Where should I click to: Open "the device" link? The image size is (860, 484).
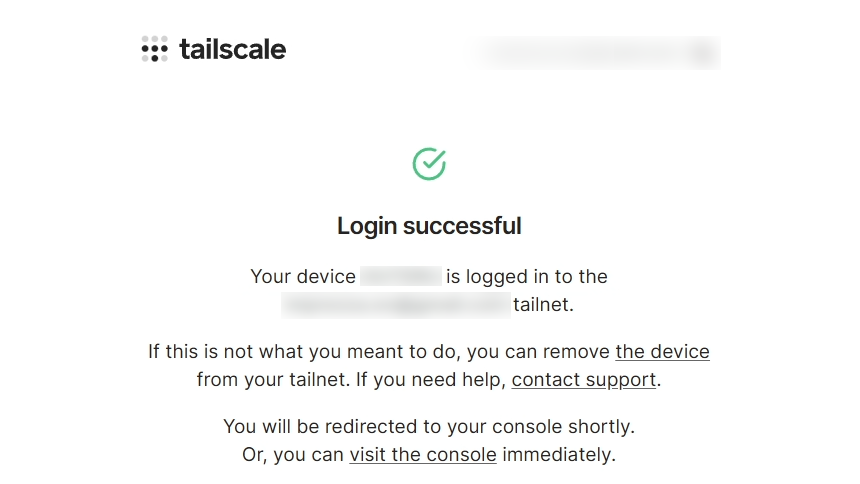click(x=663, y=352)
